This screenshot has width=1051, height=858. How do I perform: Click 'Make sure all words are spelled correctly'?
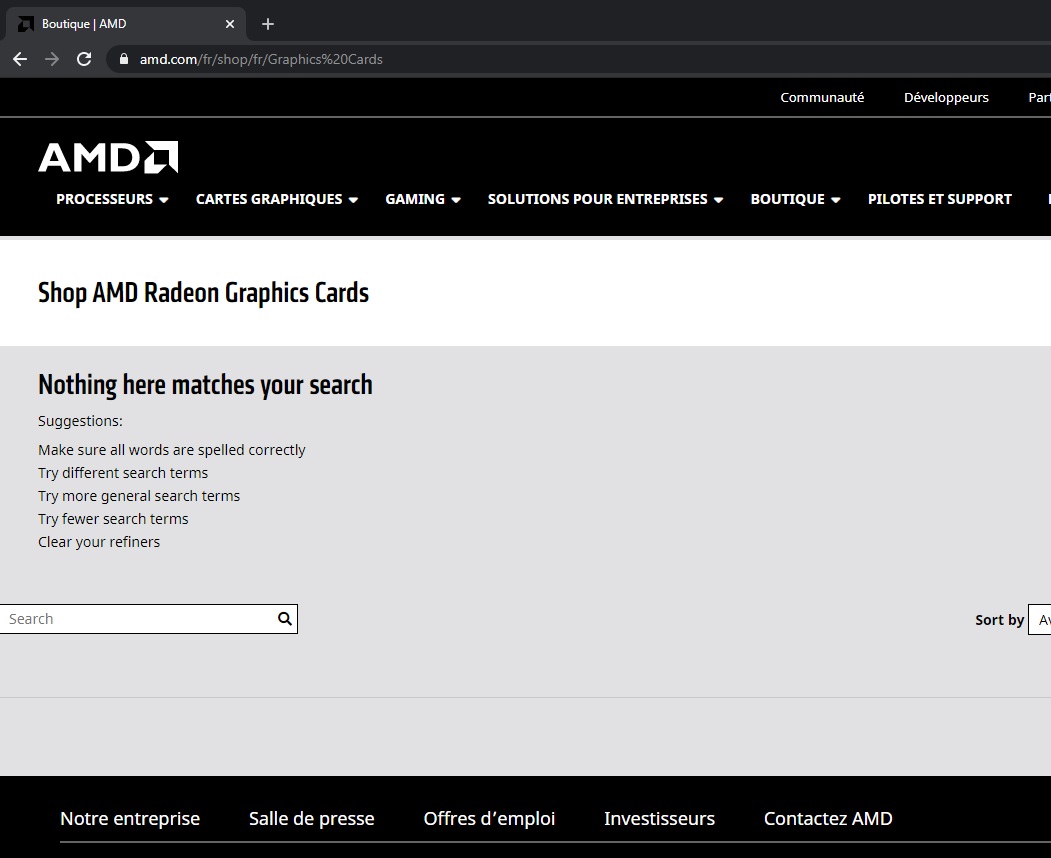(172, 450)
